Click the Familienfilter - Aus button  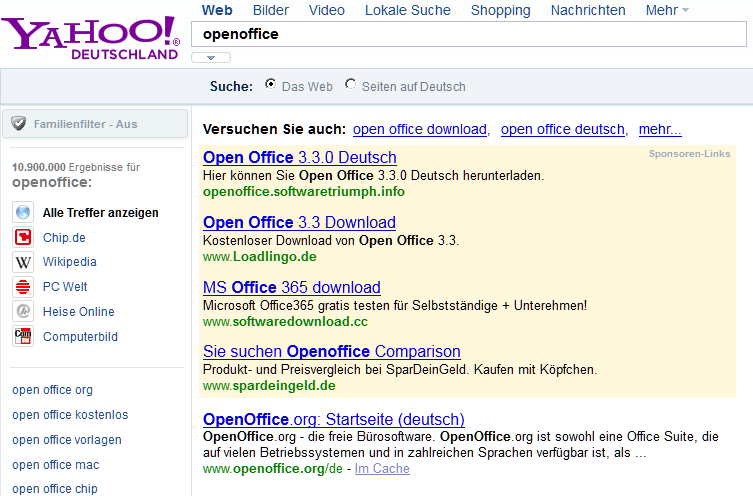[x=95, y=124]
